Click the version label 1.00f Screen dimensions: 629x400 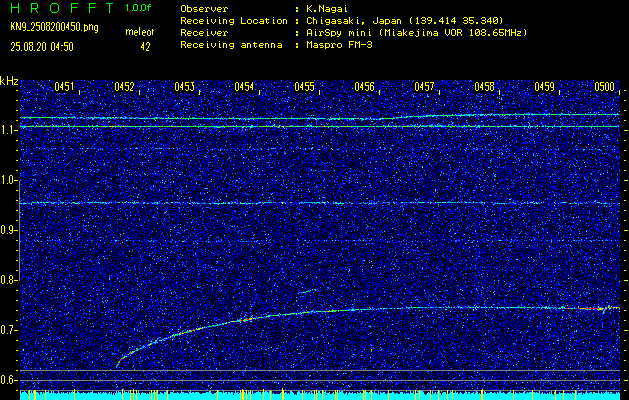pyautogui.click(x=138, y=8)
